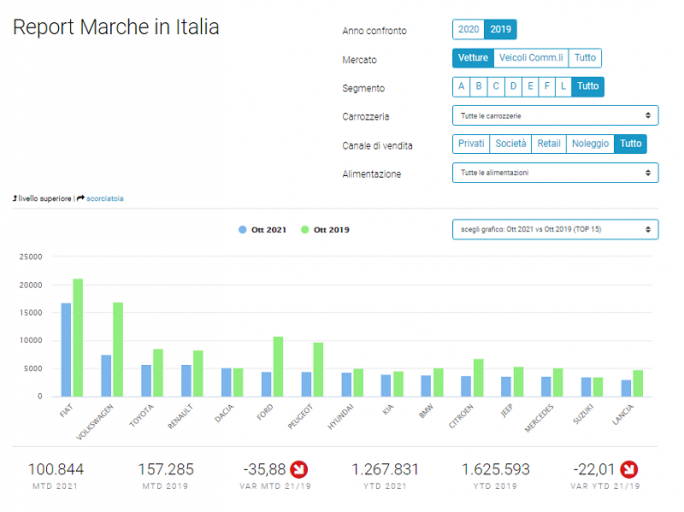The width and height of the screenshot is (684, 512).
Task: Click FORD green 2019 bar
Action: pyautogui.click(x=278, y=366)
